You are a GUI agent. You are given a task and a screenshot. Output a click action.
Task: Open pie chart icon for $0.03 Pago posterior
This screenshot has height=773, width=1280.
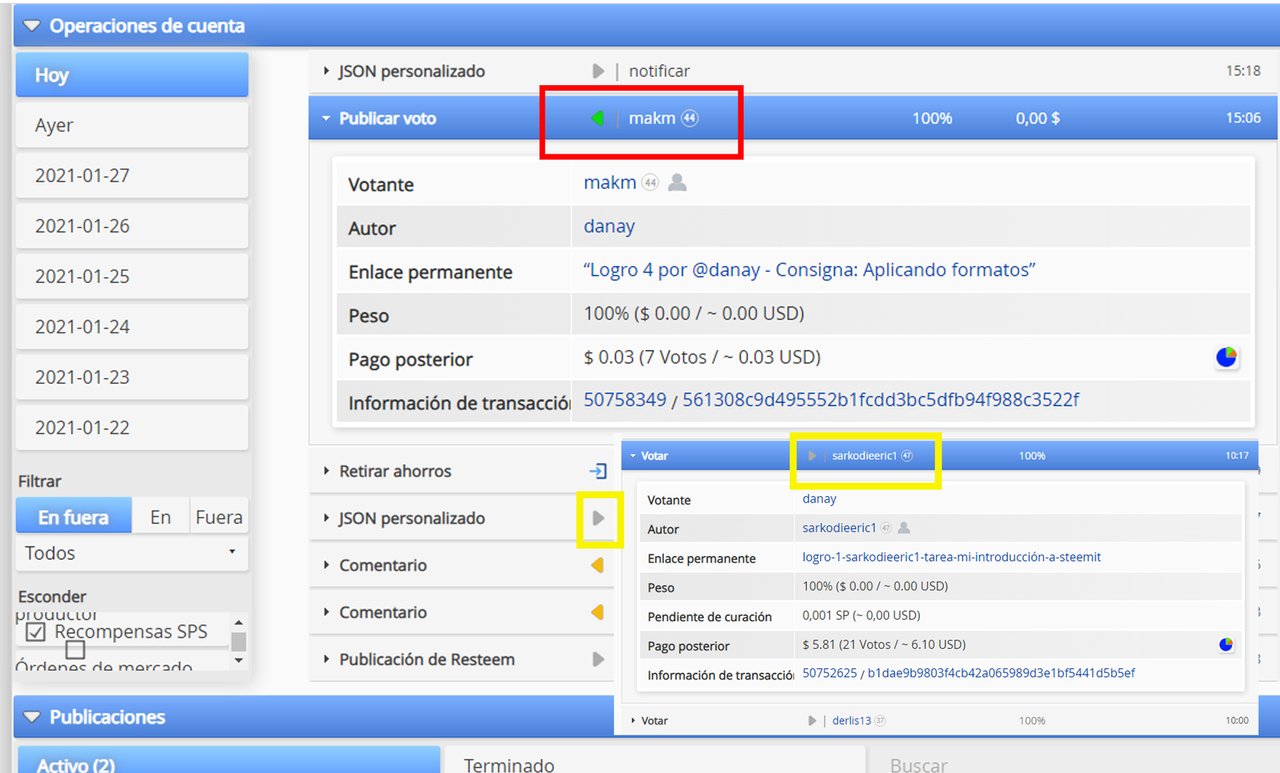[1226, 357]
